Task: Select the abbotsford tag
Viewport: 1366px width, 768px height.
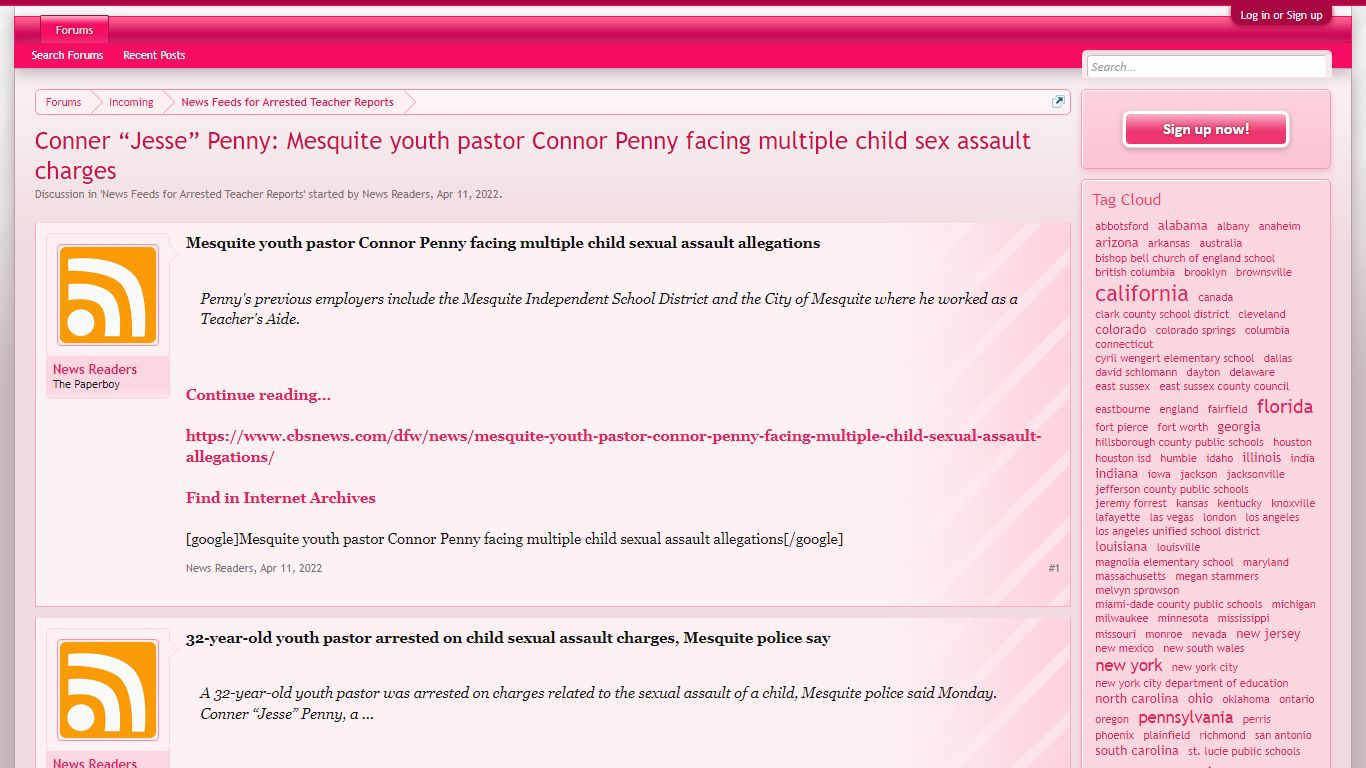Action: pos(1122,226)
